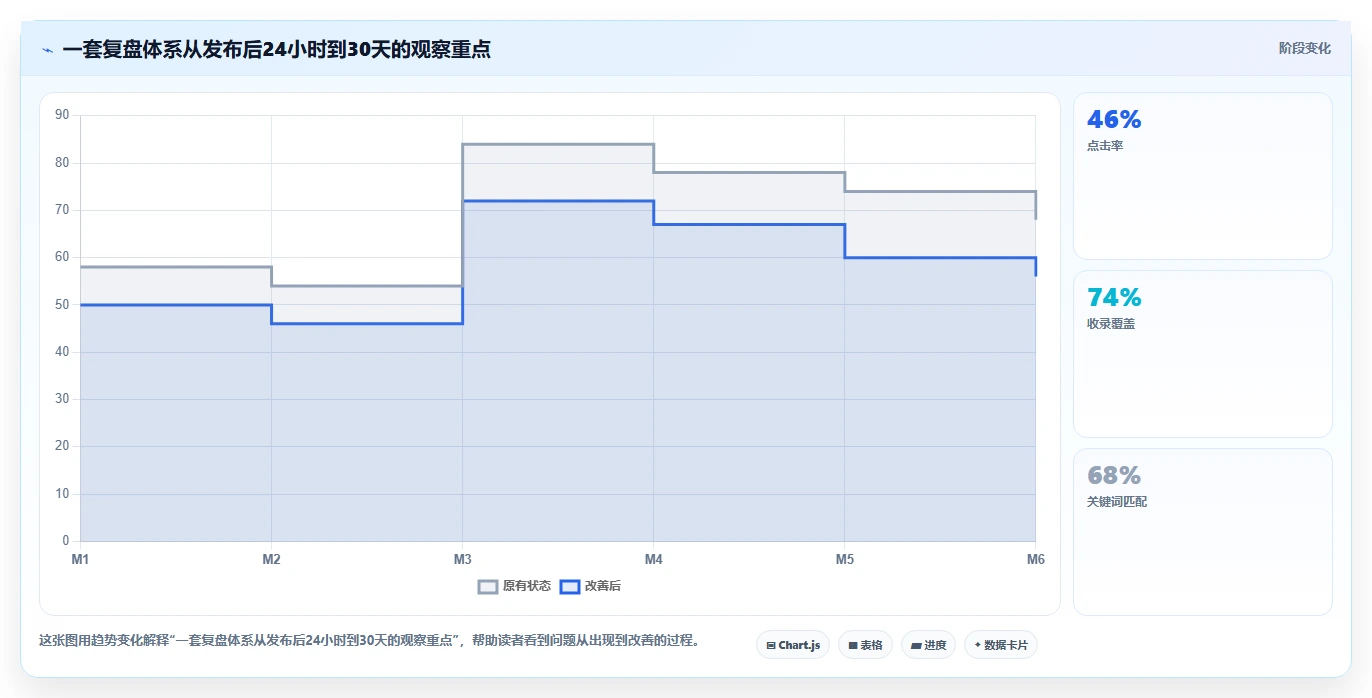Click the 50 y-axis value
1372x698 pixels.
click(62, 304)
